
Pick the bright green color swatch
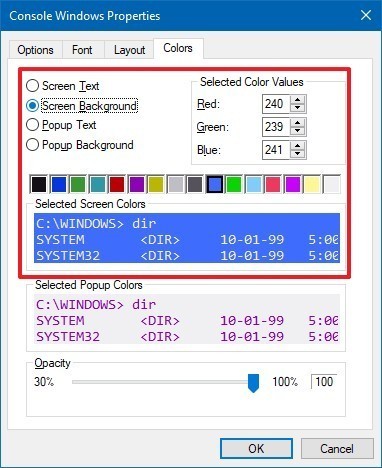click(234, 184)
